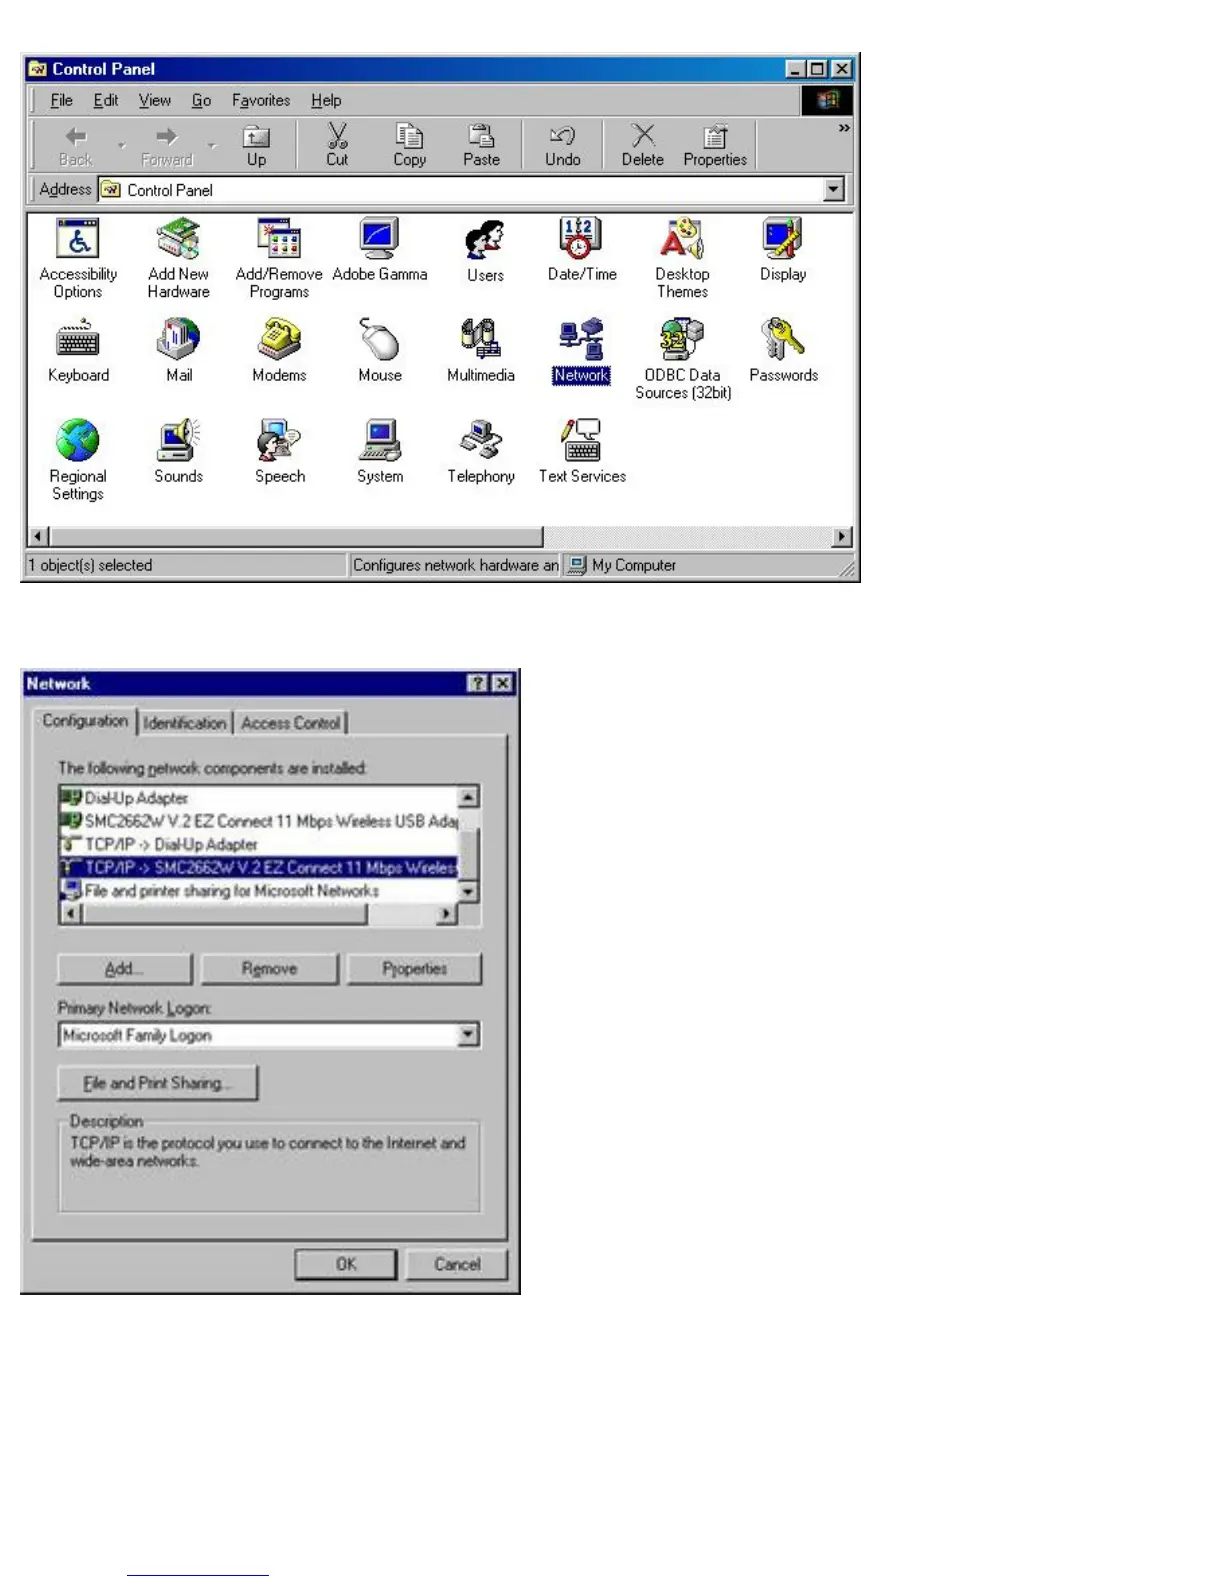Open Desktop Themes icon
The height and width of the screenshot is (1584, 1224).
[682, 258]
